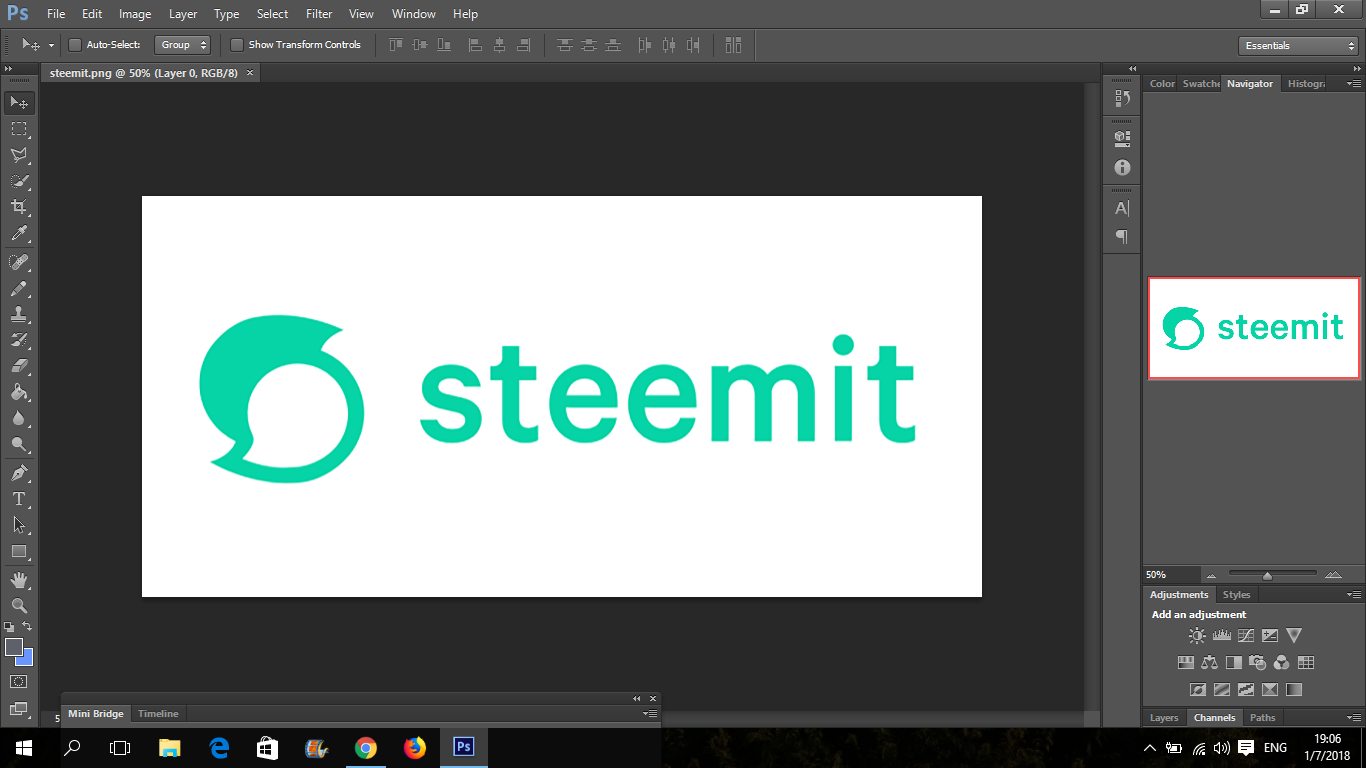Add a Color Balance adjustment

pos(1210,662)
